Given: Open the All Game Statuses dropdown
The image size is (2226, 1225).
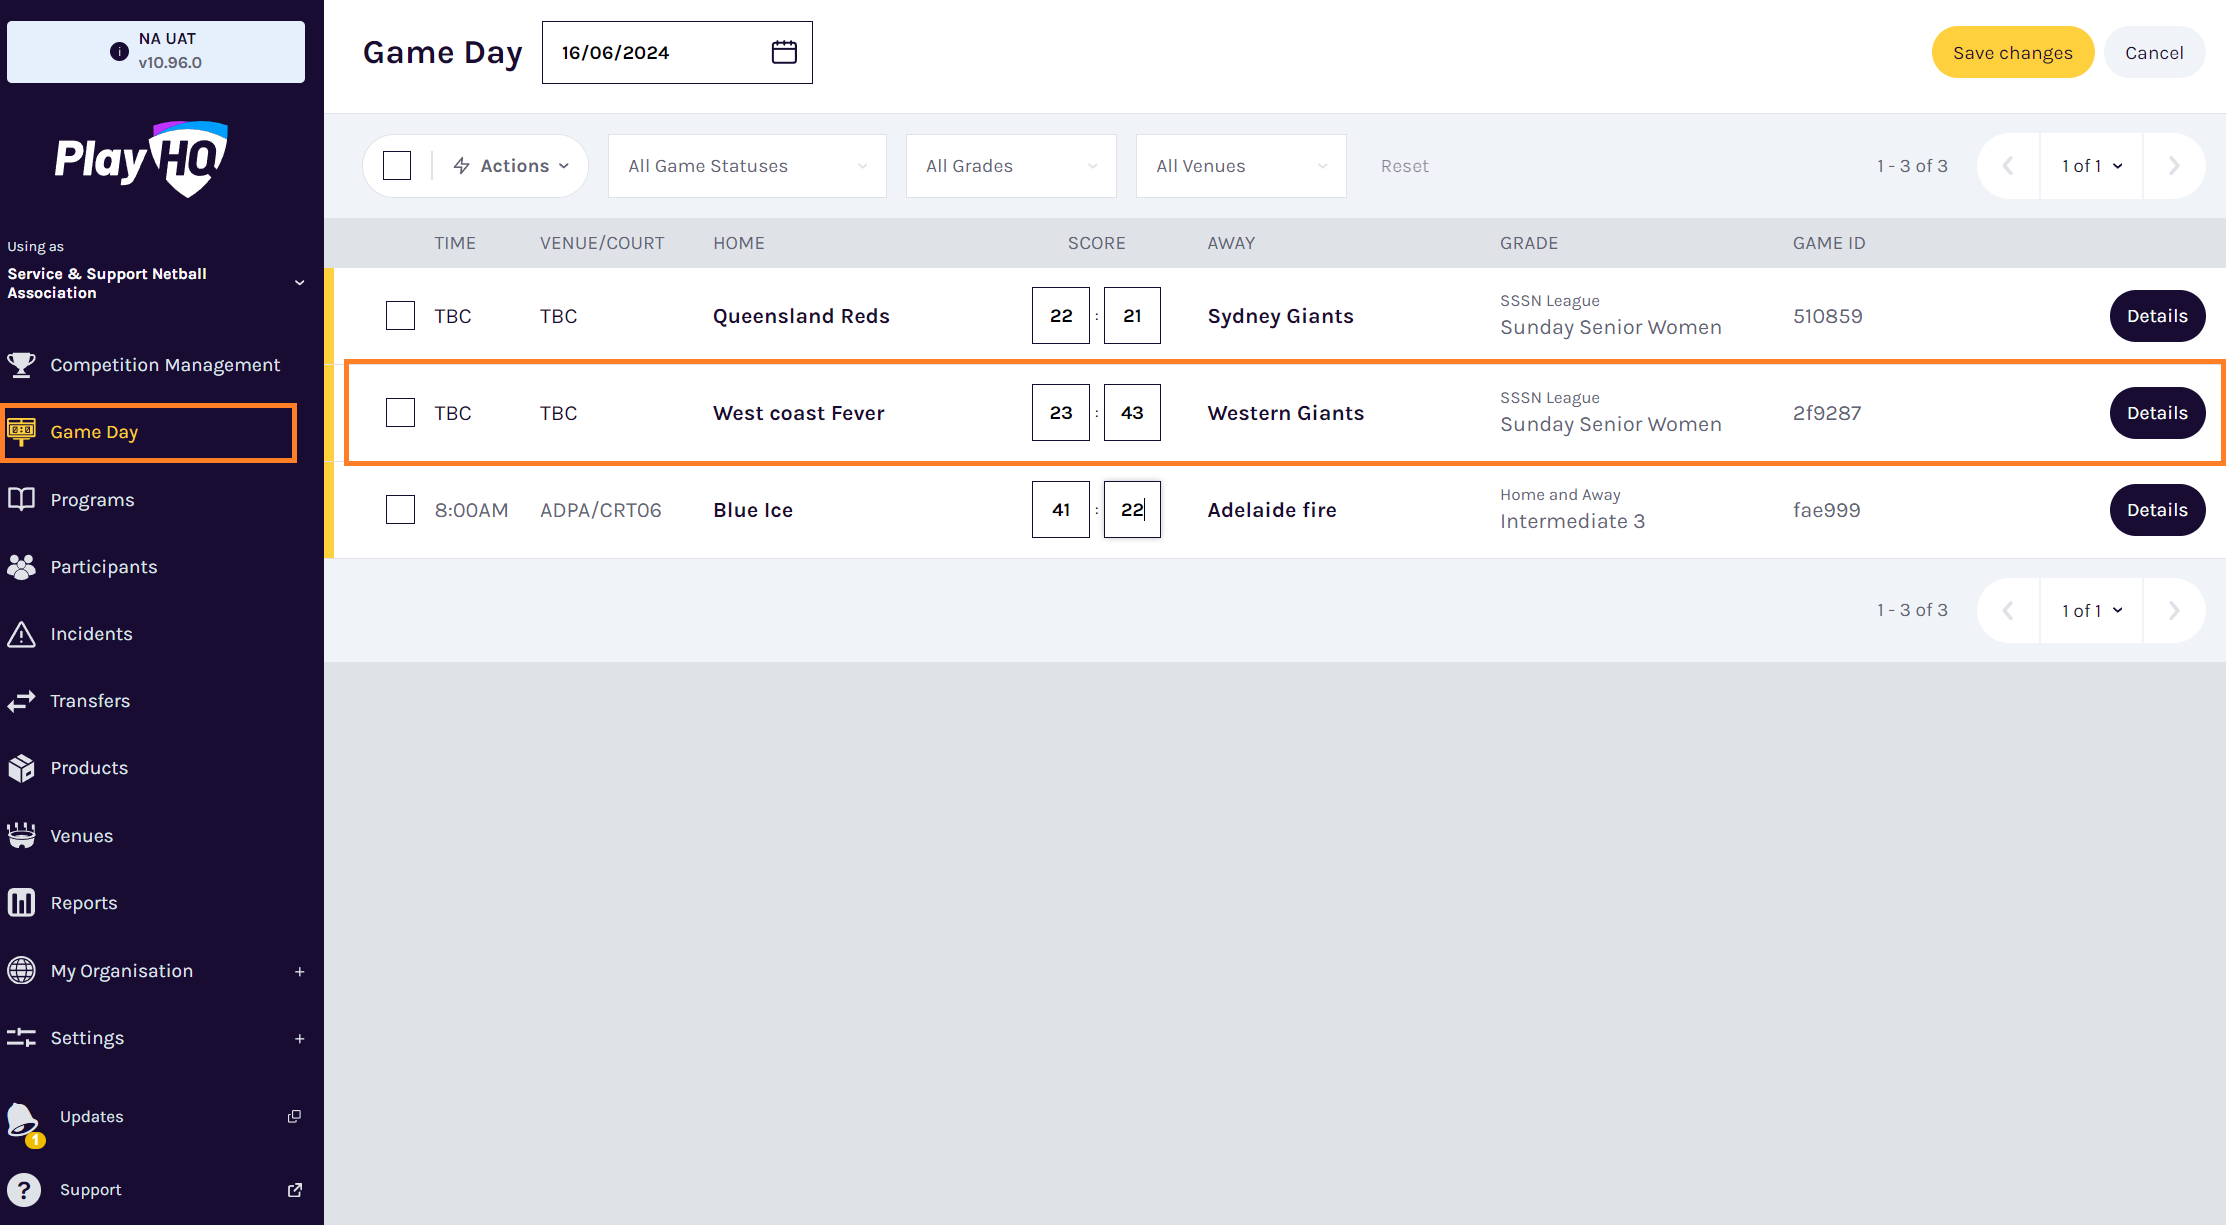Looking at the screenshot, I should point(746,166).
